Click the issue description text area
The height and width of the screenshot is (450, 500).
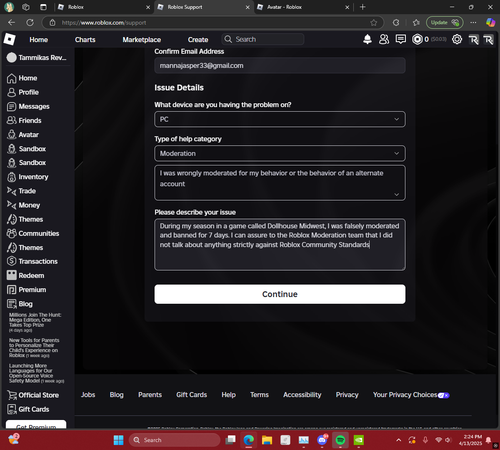280,244
